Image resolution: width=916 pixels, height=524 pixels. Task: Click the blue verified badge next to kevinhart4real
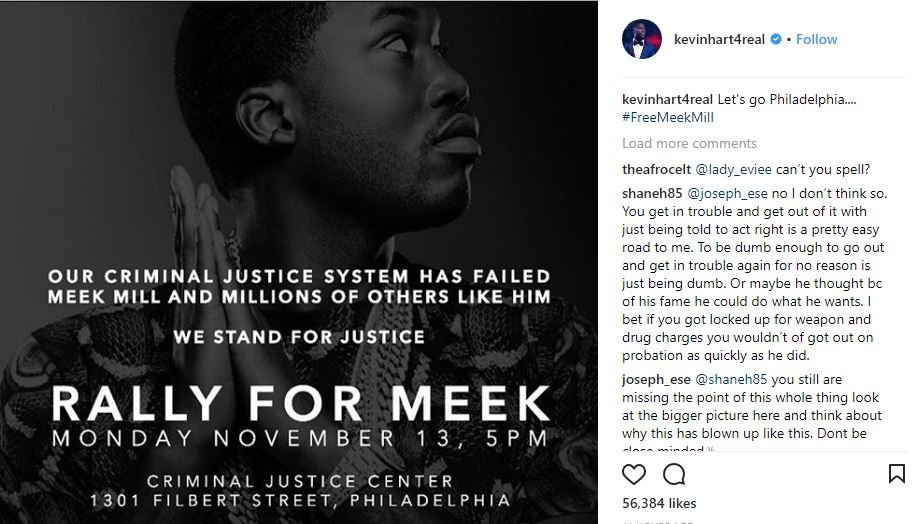[x=774, y=40]
